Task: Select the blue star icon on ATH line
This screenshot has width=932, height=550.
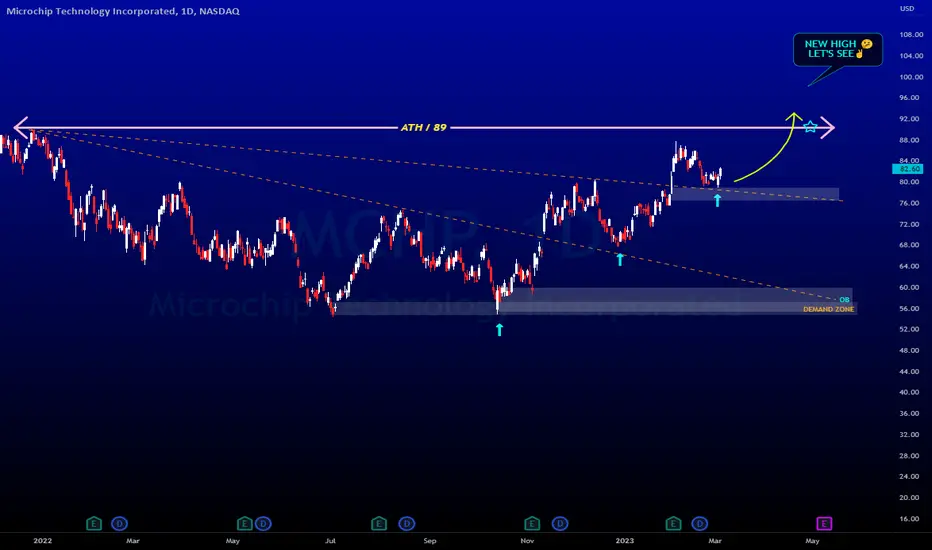Action: pos(810,127)
